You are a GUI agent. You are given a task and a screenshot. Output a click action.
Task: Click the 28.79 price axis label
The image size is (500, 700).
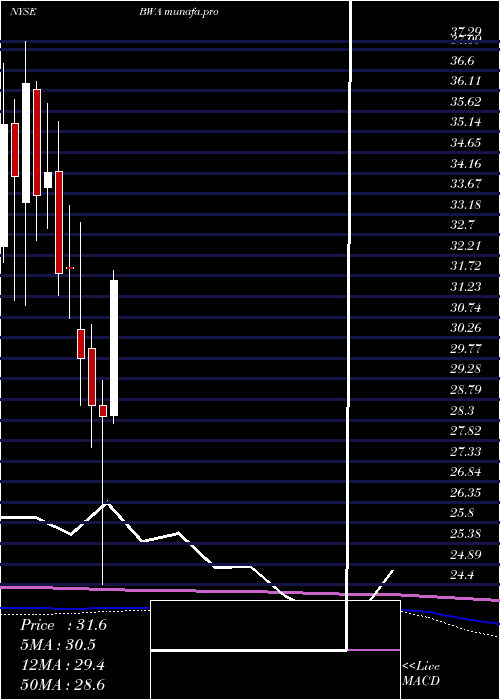point(465,390)
